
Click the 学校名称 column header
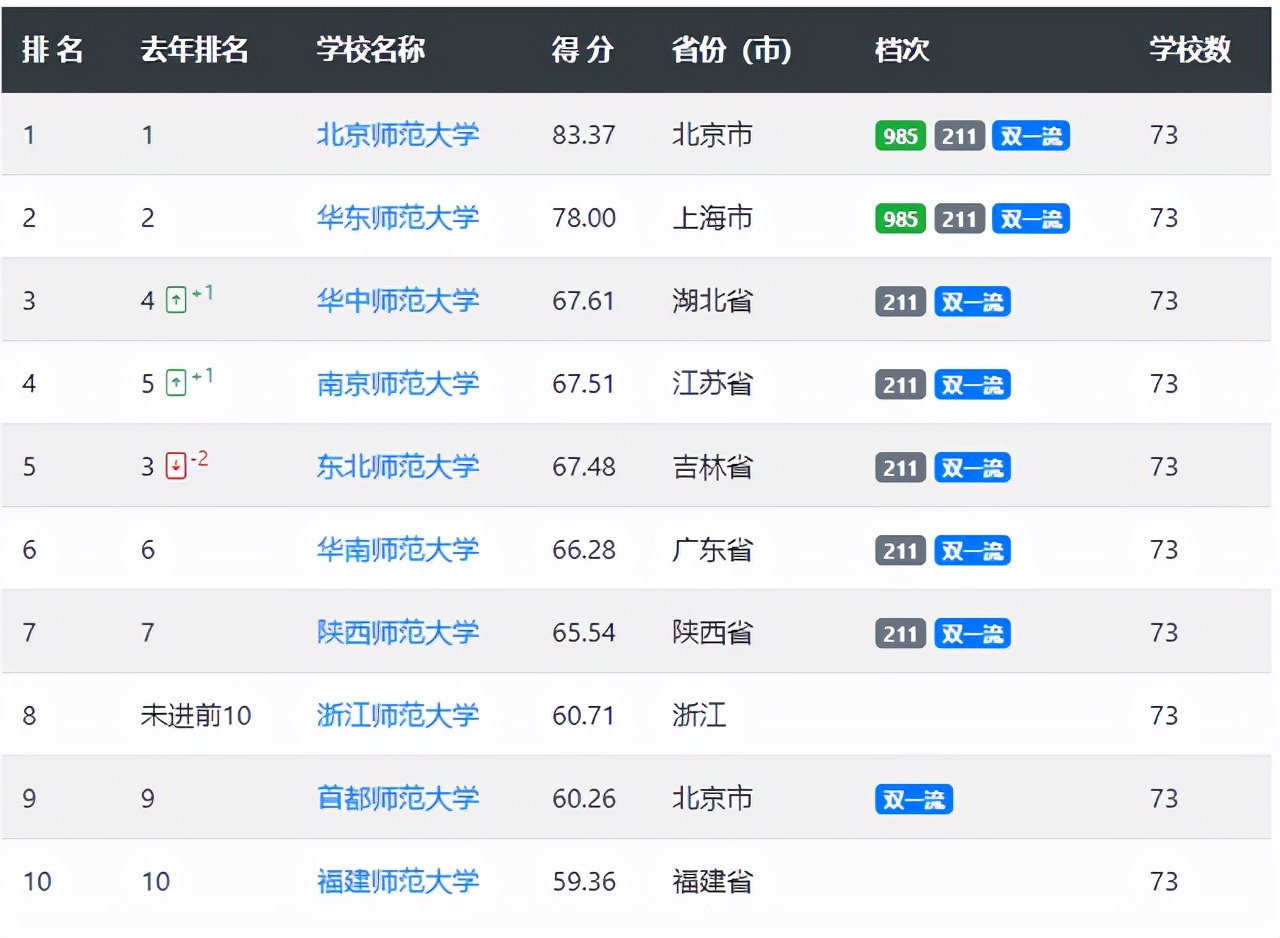point(370,50)
